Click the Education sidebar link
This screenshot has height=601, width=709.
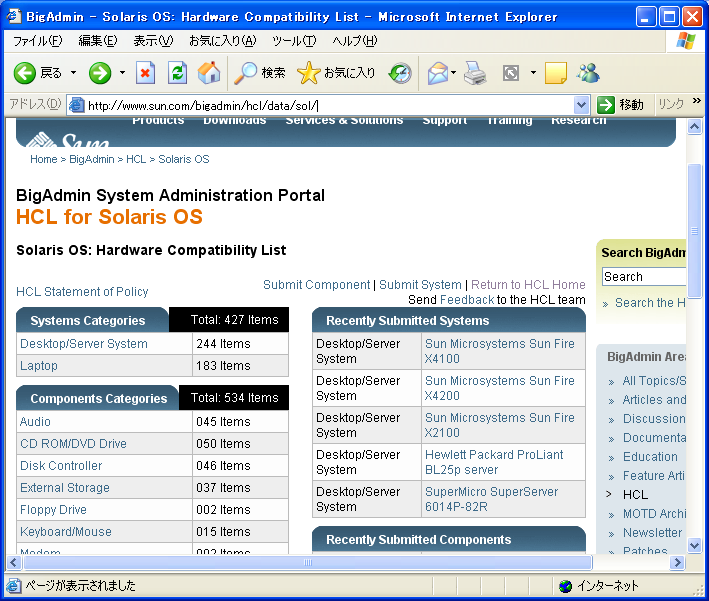650,457
